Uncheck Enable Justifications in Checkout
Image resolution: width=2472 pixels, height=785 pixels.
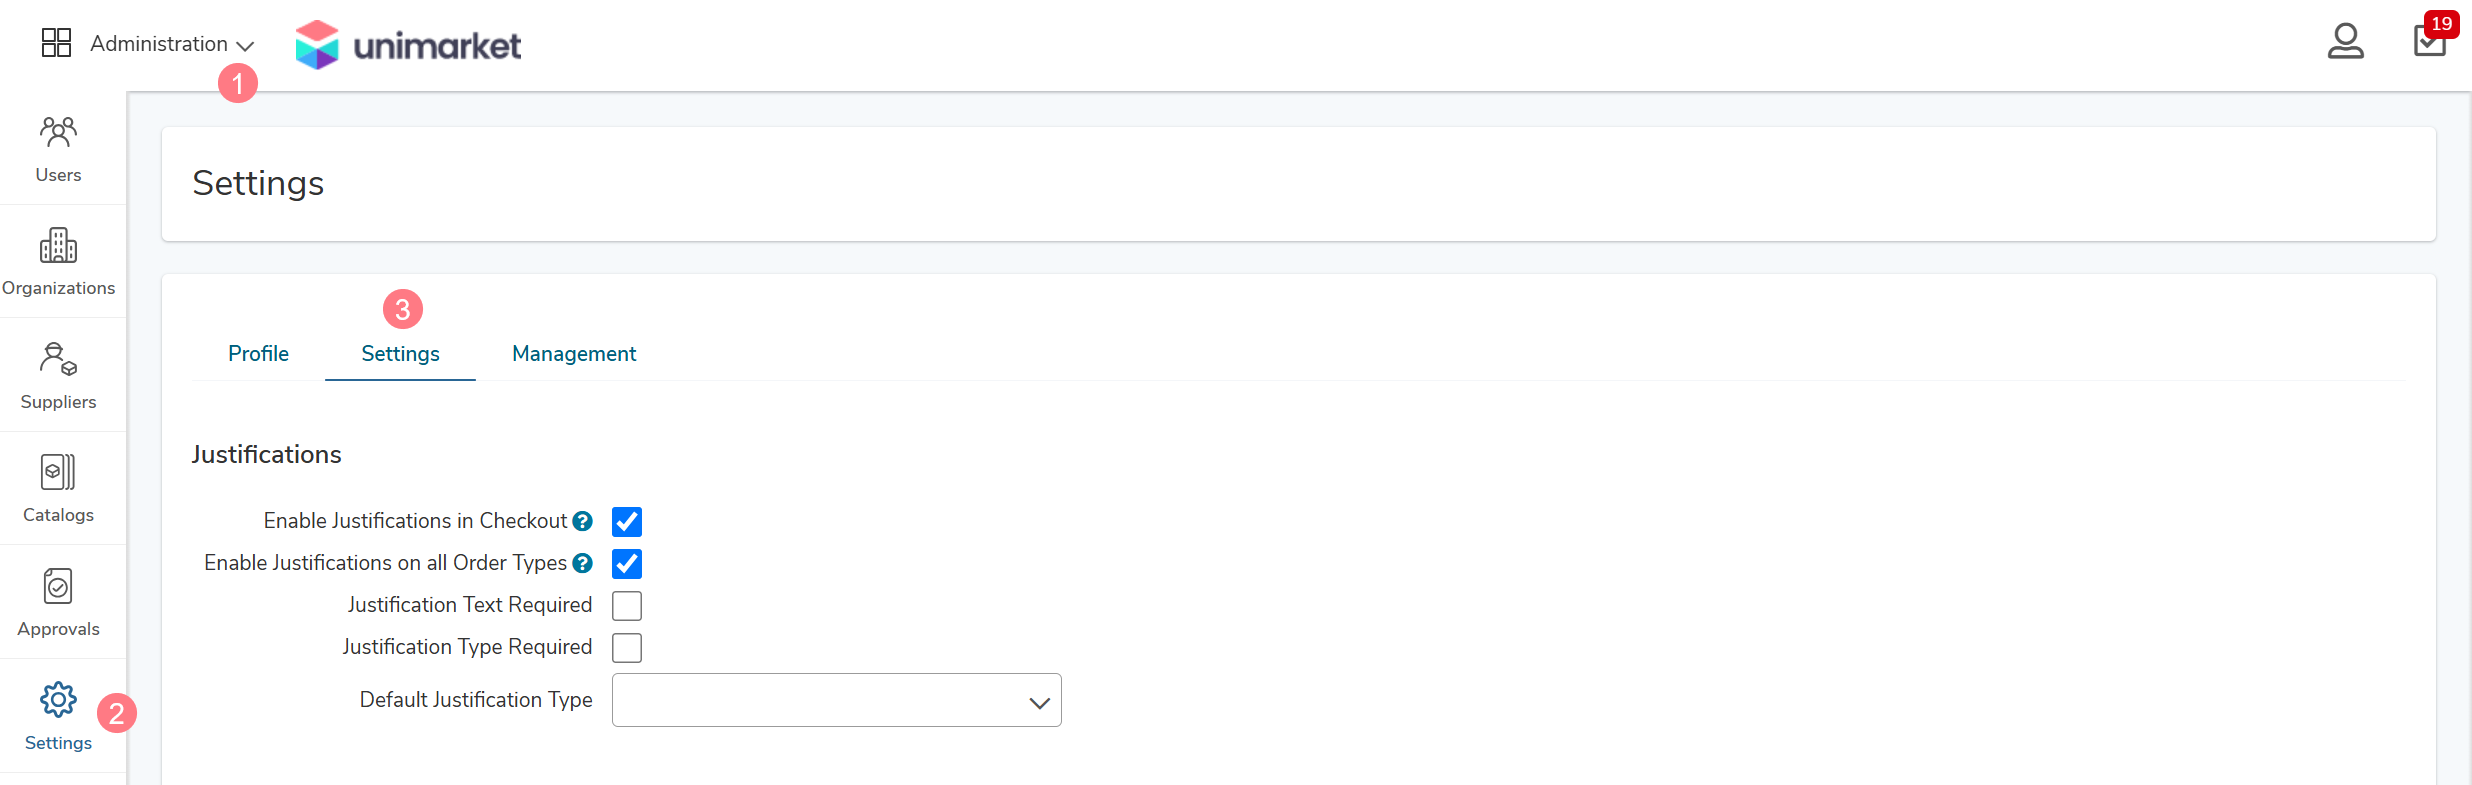[x=627, y=522]
